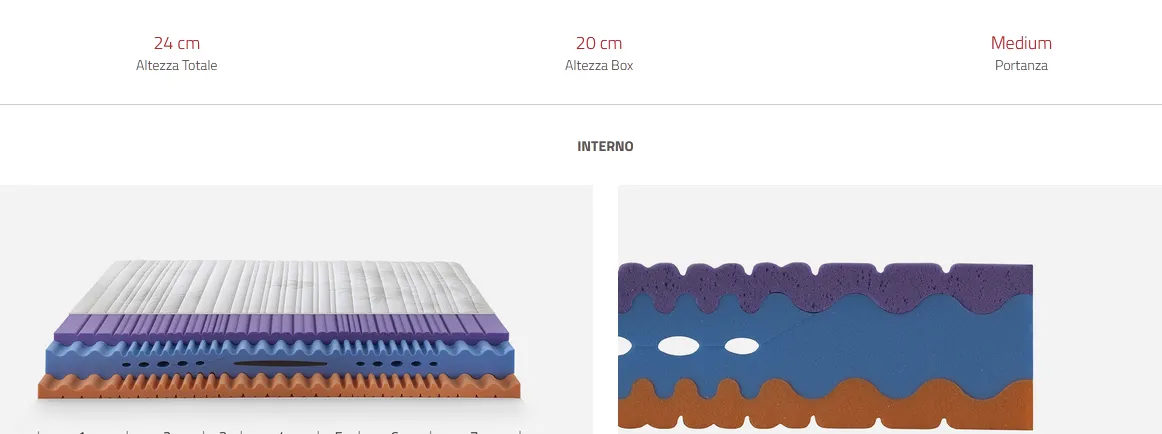Click the orange foam in cross-section image

(825, 407)
